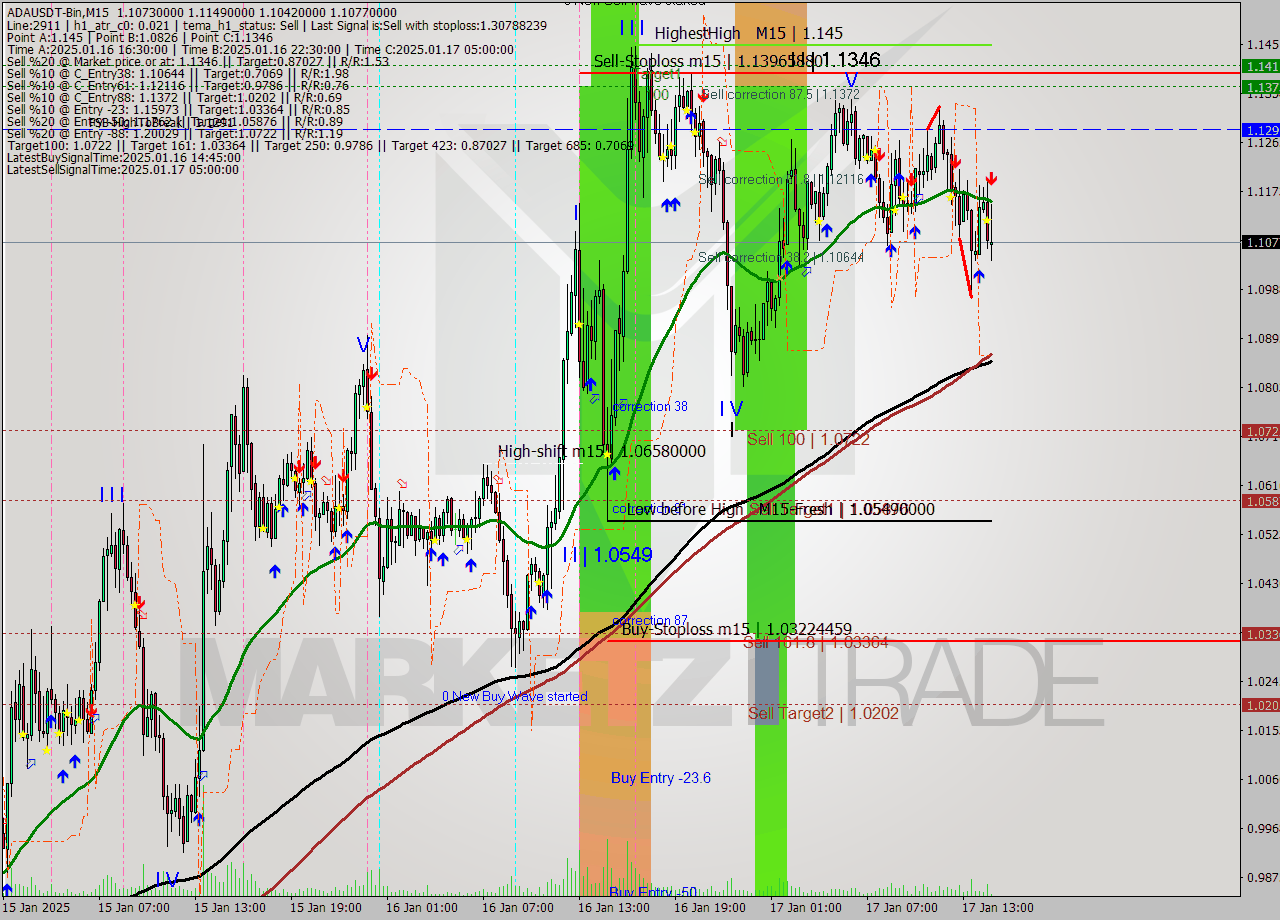Click the 'Sell 100 | 1.0722' label
Image resolution: width=1280 pixels, height=920 pixels.
coord(808,439)
